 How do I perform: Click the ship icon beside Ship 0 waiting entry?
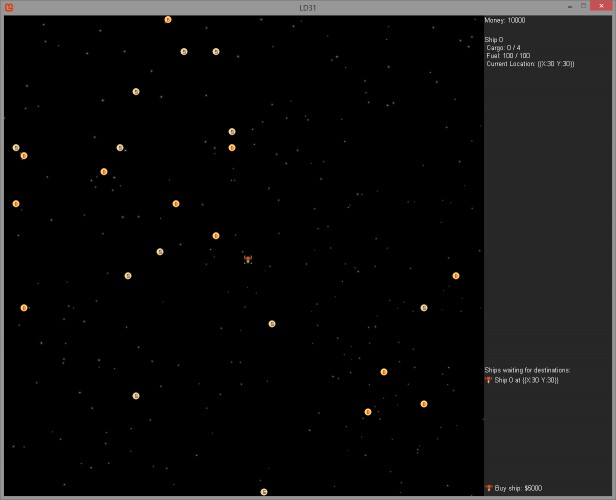pos(489,380)
